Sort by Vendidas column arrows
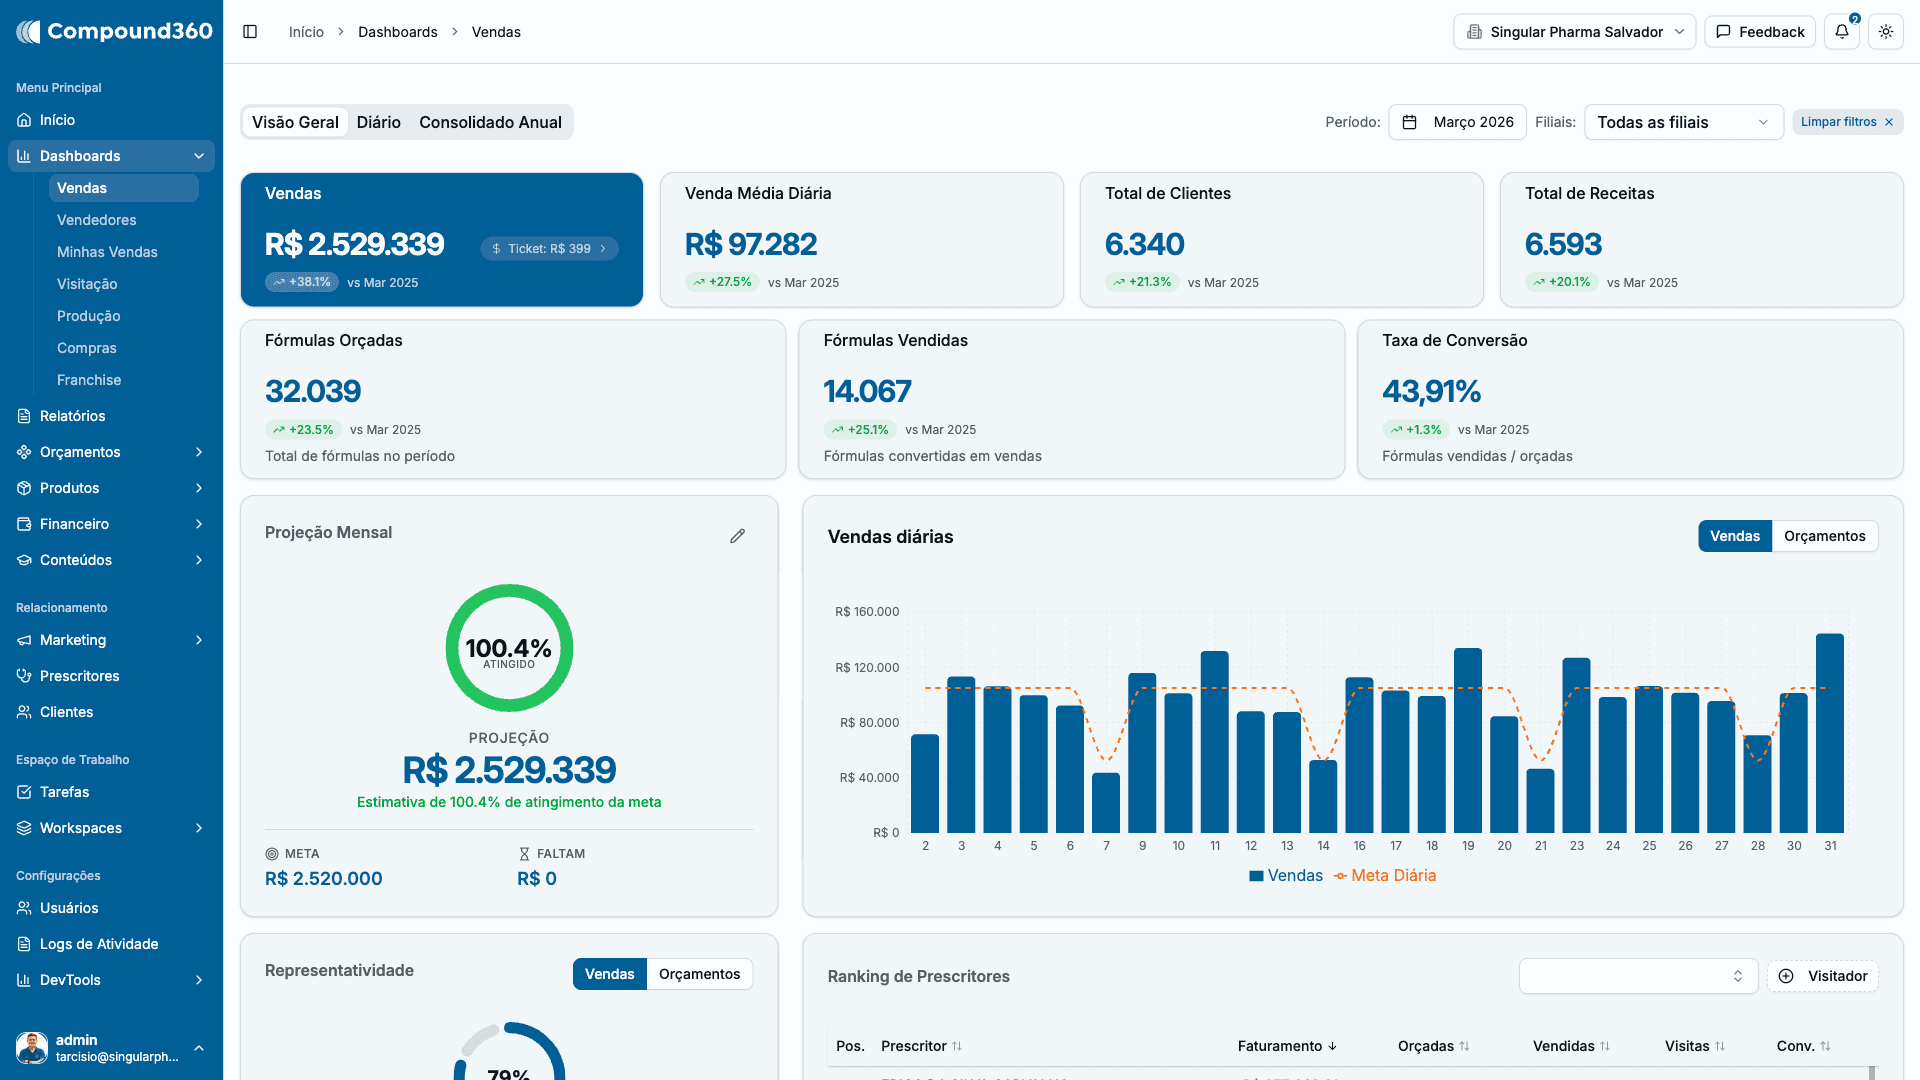 (x=1605, y=1046)
